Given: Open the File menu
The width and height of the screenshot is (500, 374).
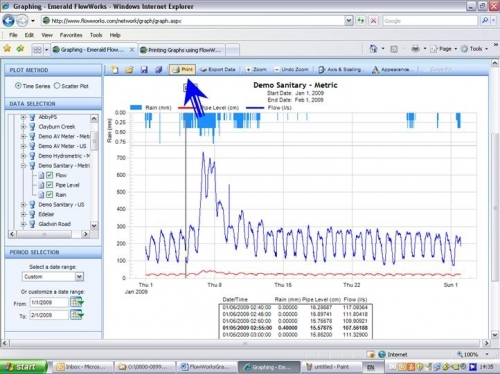Looking at the screenshot, I should coord(13,35).
